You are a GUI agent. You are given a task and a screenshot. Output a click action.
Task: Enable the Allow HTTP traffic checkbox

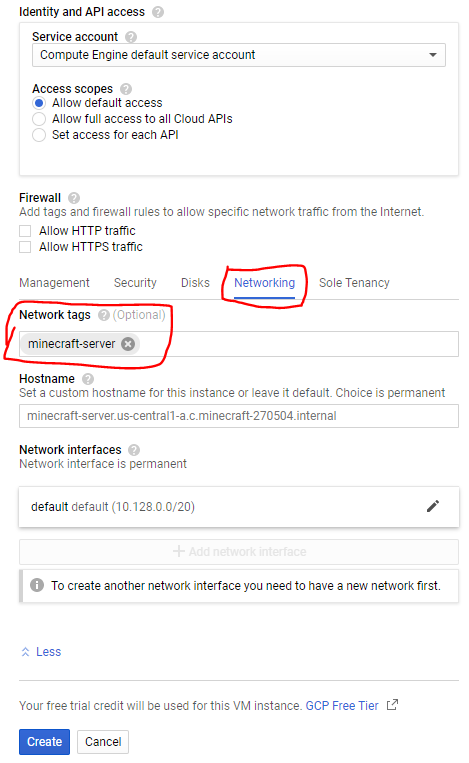point(25,231)
